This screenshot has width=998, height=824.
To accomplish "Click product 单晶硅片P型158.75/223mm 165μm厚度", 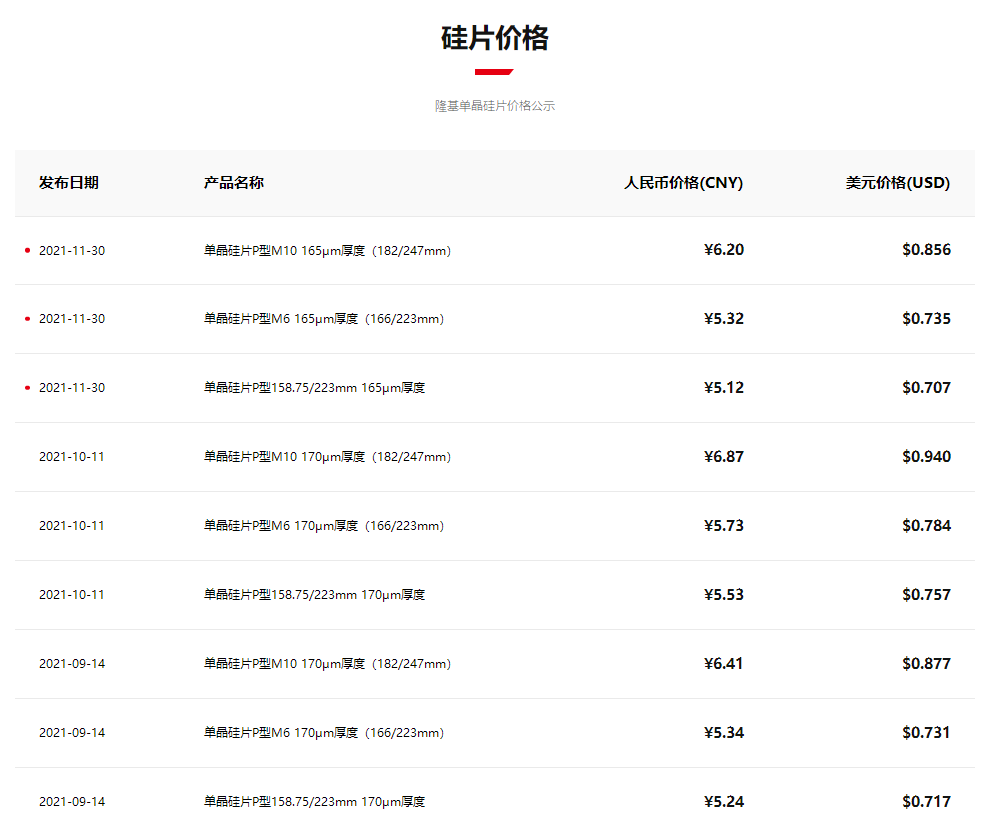I will click(312, 387).
